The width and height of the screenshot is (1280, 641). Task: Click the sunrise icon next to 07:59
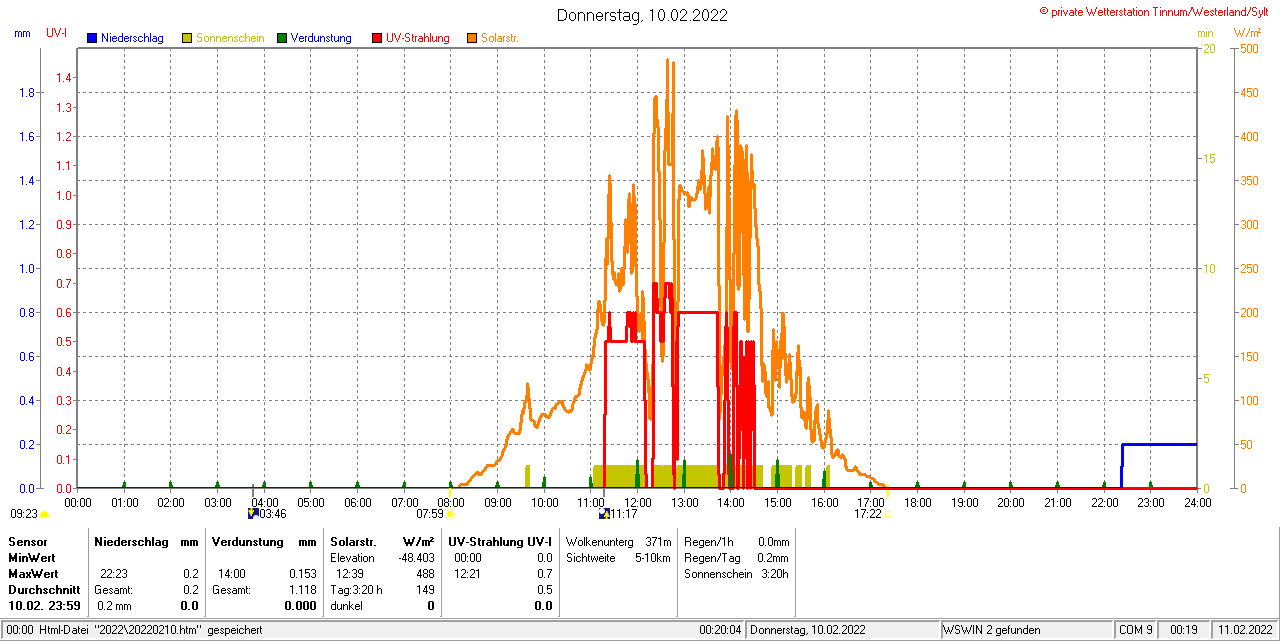[x=451, y=514]
